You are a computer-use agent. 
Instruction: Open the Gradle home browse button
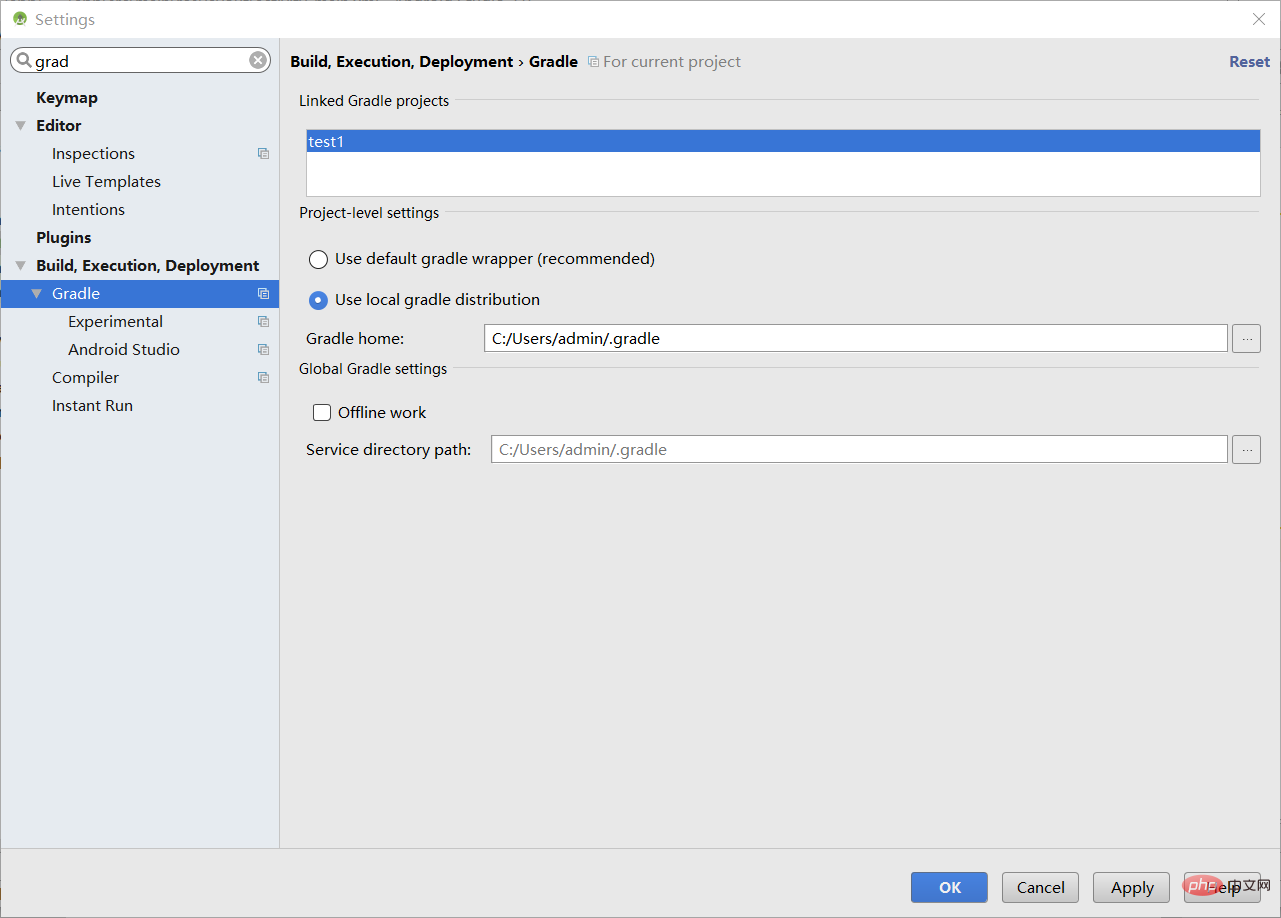click(1246, 338)
